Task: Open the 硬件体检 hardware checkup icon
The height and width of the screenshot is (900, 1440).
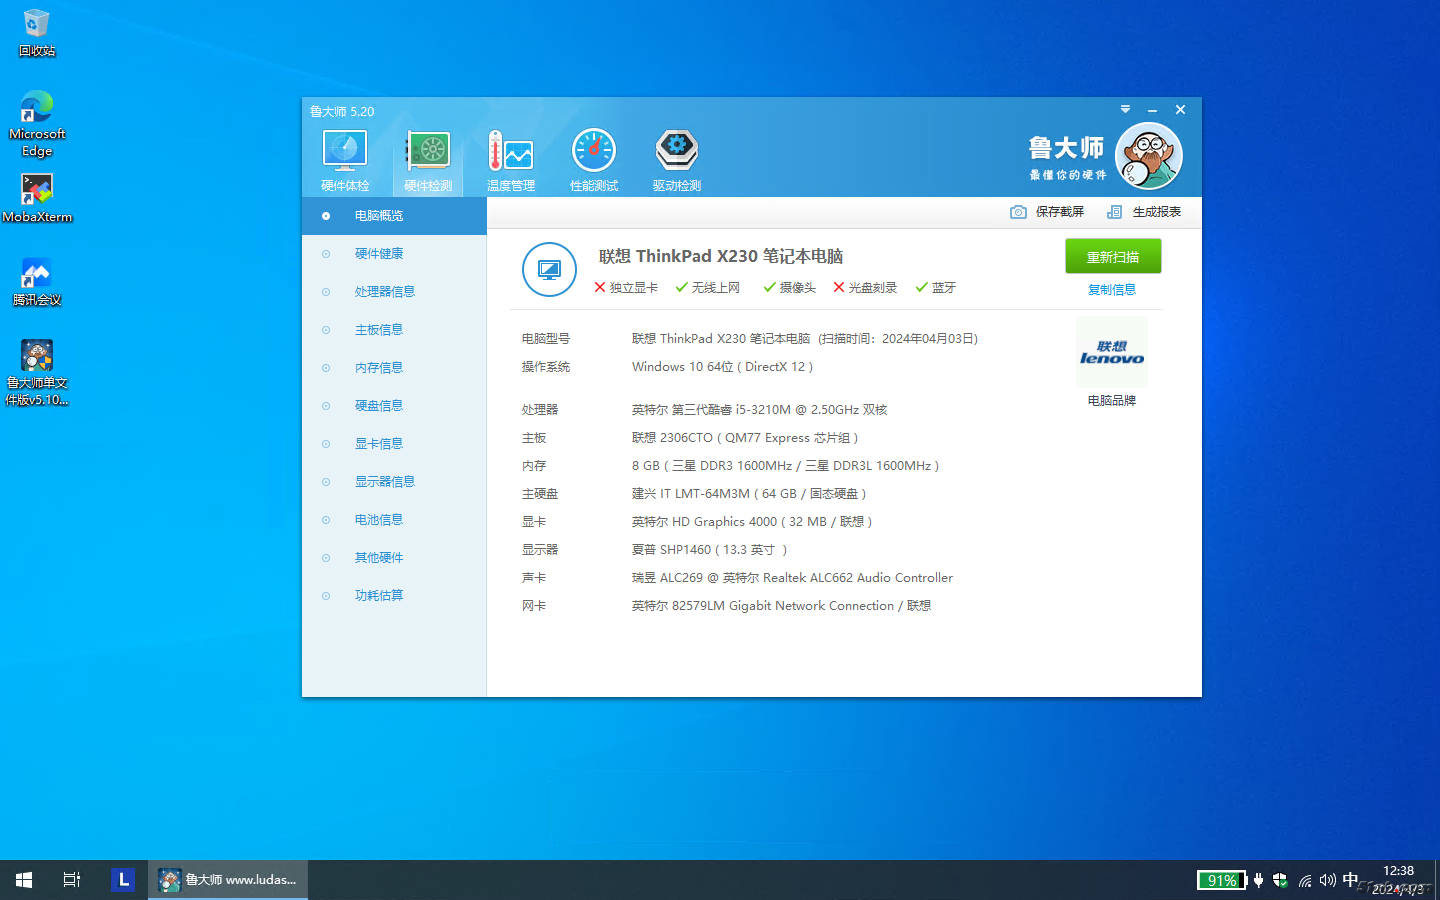Action: click(x=345, y=152)
